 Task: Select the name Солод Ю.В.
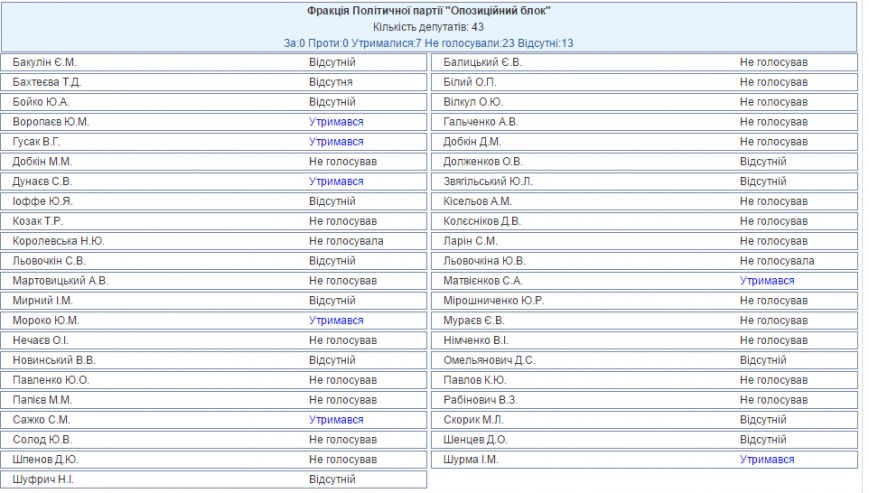point(42,440)
